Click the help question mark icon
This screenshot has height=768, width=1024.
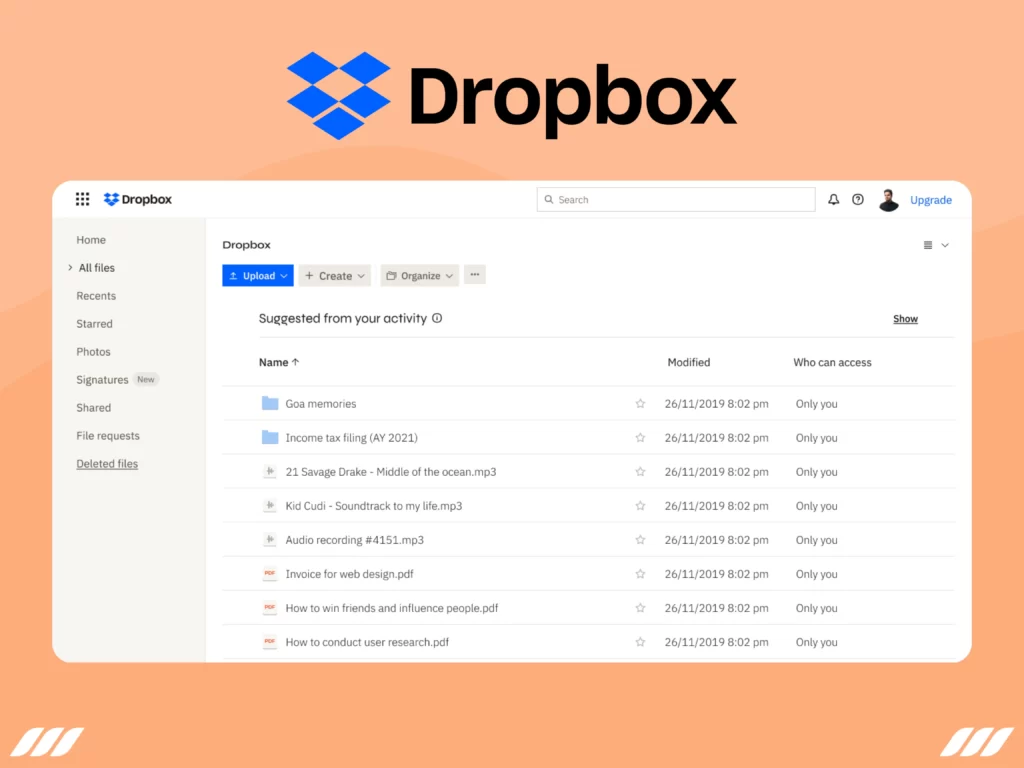[x=858, y=199]
